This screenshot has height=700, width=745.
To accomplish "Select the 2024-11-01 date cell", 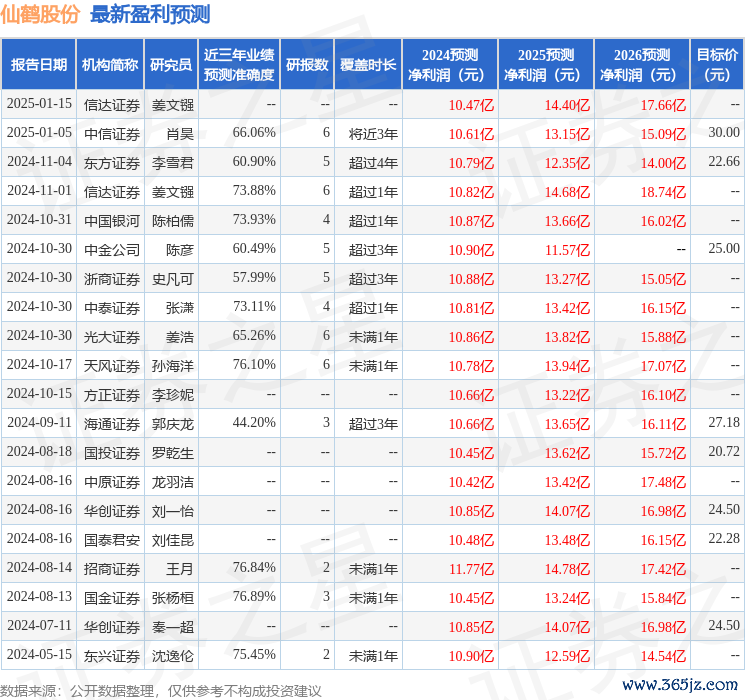I will pyautogui.click(x=39, y=191).
